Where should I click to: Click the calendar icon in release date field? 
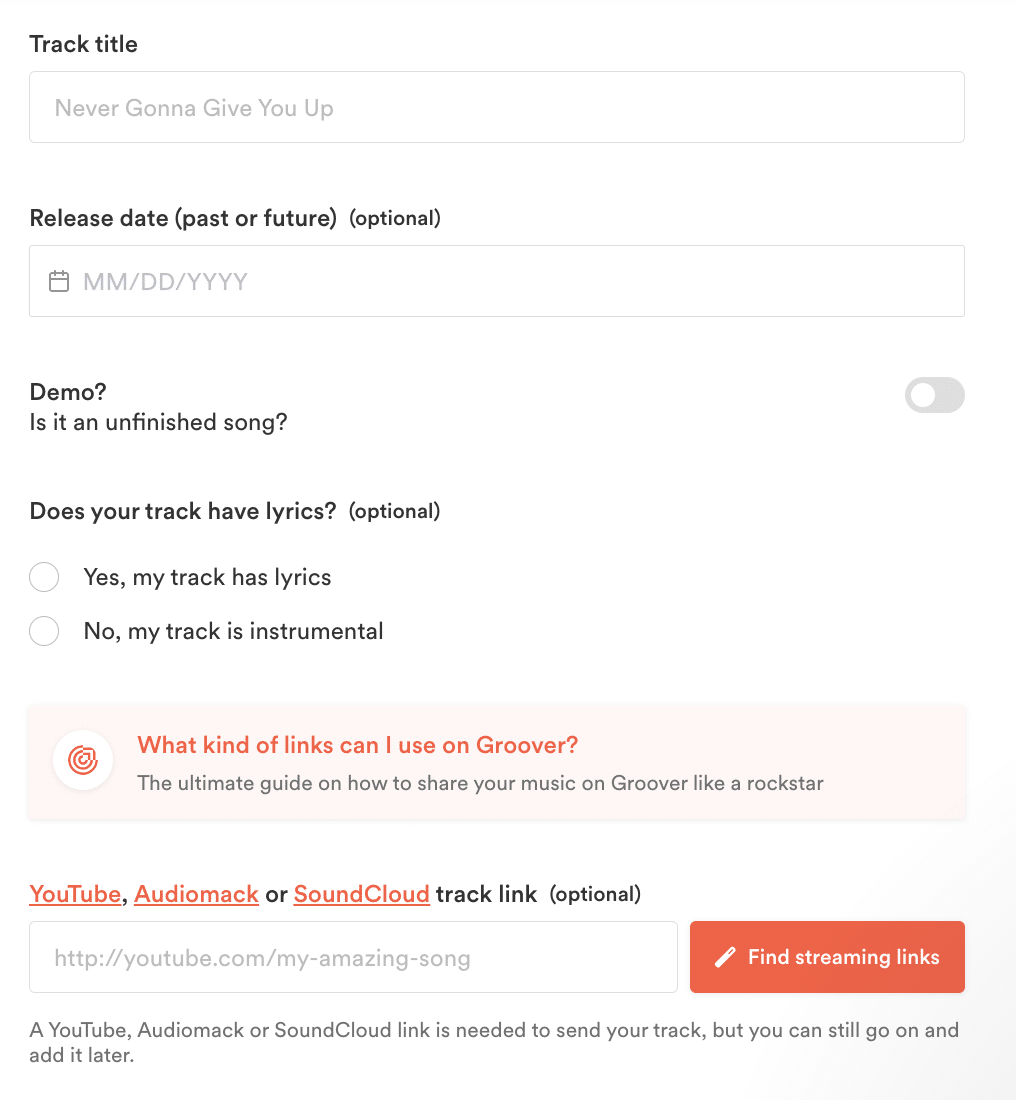[x=59, y=281]
